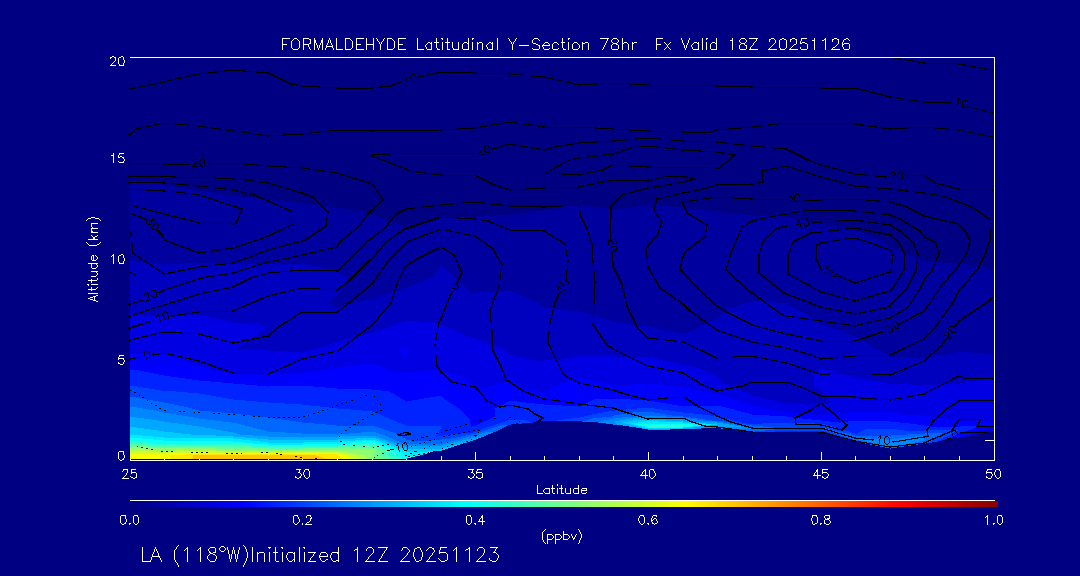Click the colorbar at the 0.4 mark
1080x576 pixels.
(x=476, y=502)
